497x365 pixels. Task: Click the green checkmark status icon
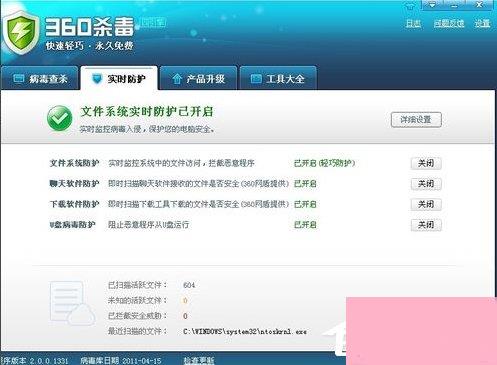coord(59,118)
